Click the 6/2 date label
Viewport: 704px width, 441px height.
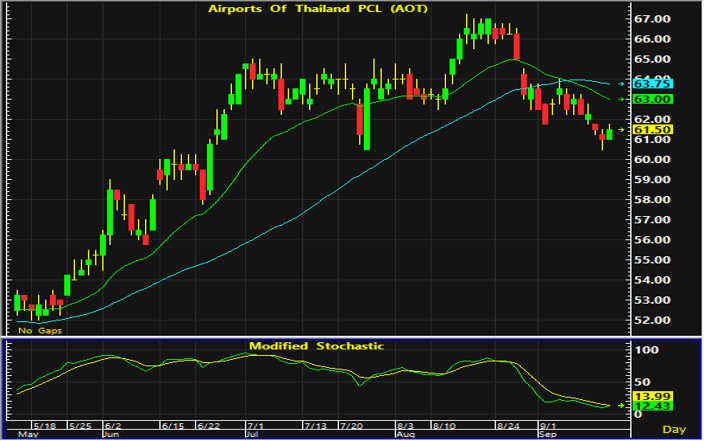point(113,426)
